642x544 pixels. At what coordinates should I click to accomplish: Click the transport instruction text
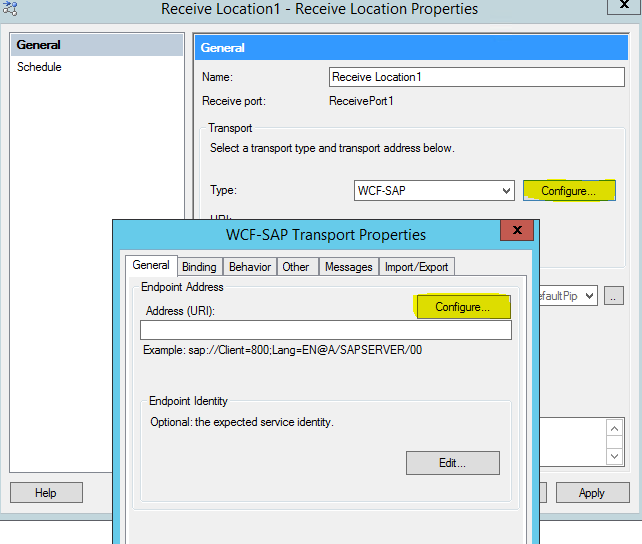coord(332,148)
